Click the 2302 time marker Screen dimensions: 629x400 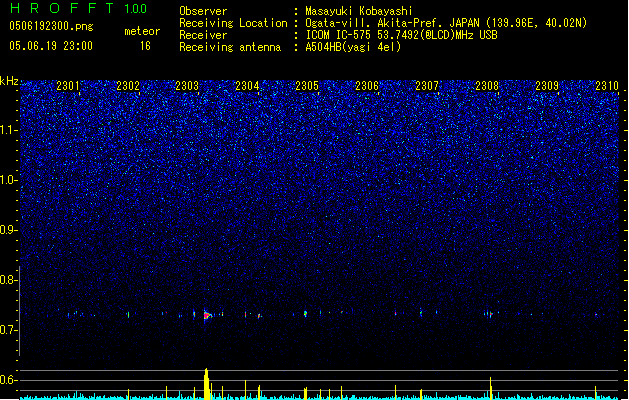128,85
